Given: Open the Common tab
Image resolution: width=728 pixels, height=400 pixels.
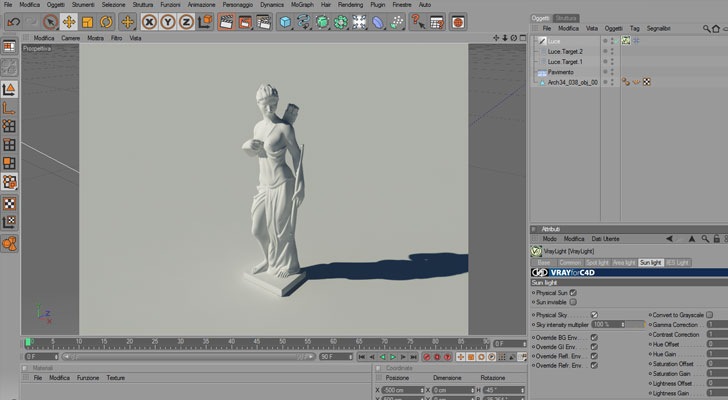Looking at the screenshot, I should tap(570, 263).
